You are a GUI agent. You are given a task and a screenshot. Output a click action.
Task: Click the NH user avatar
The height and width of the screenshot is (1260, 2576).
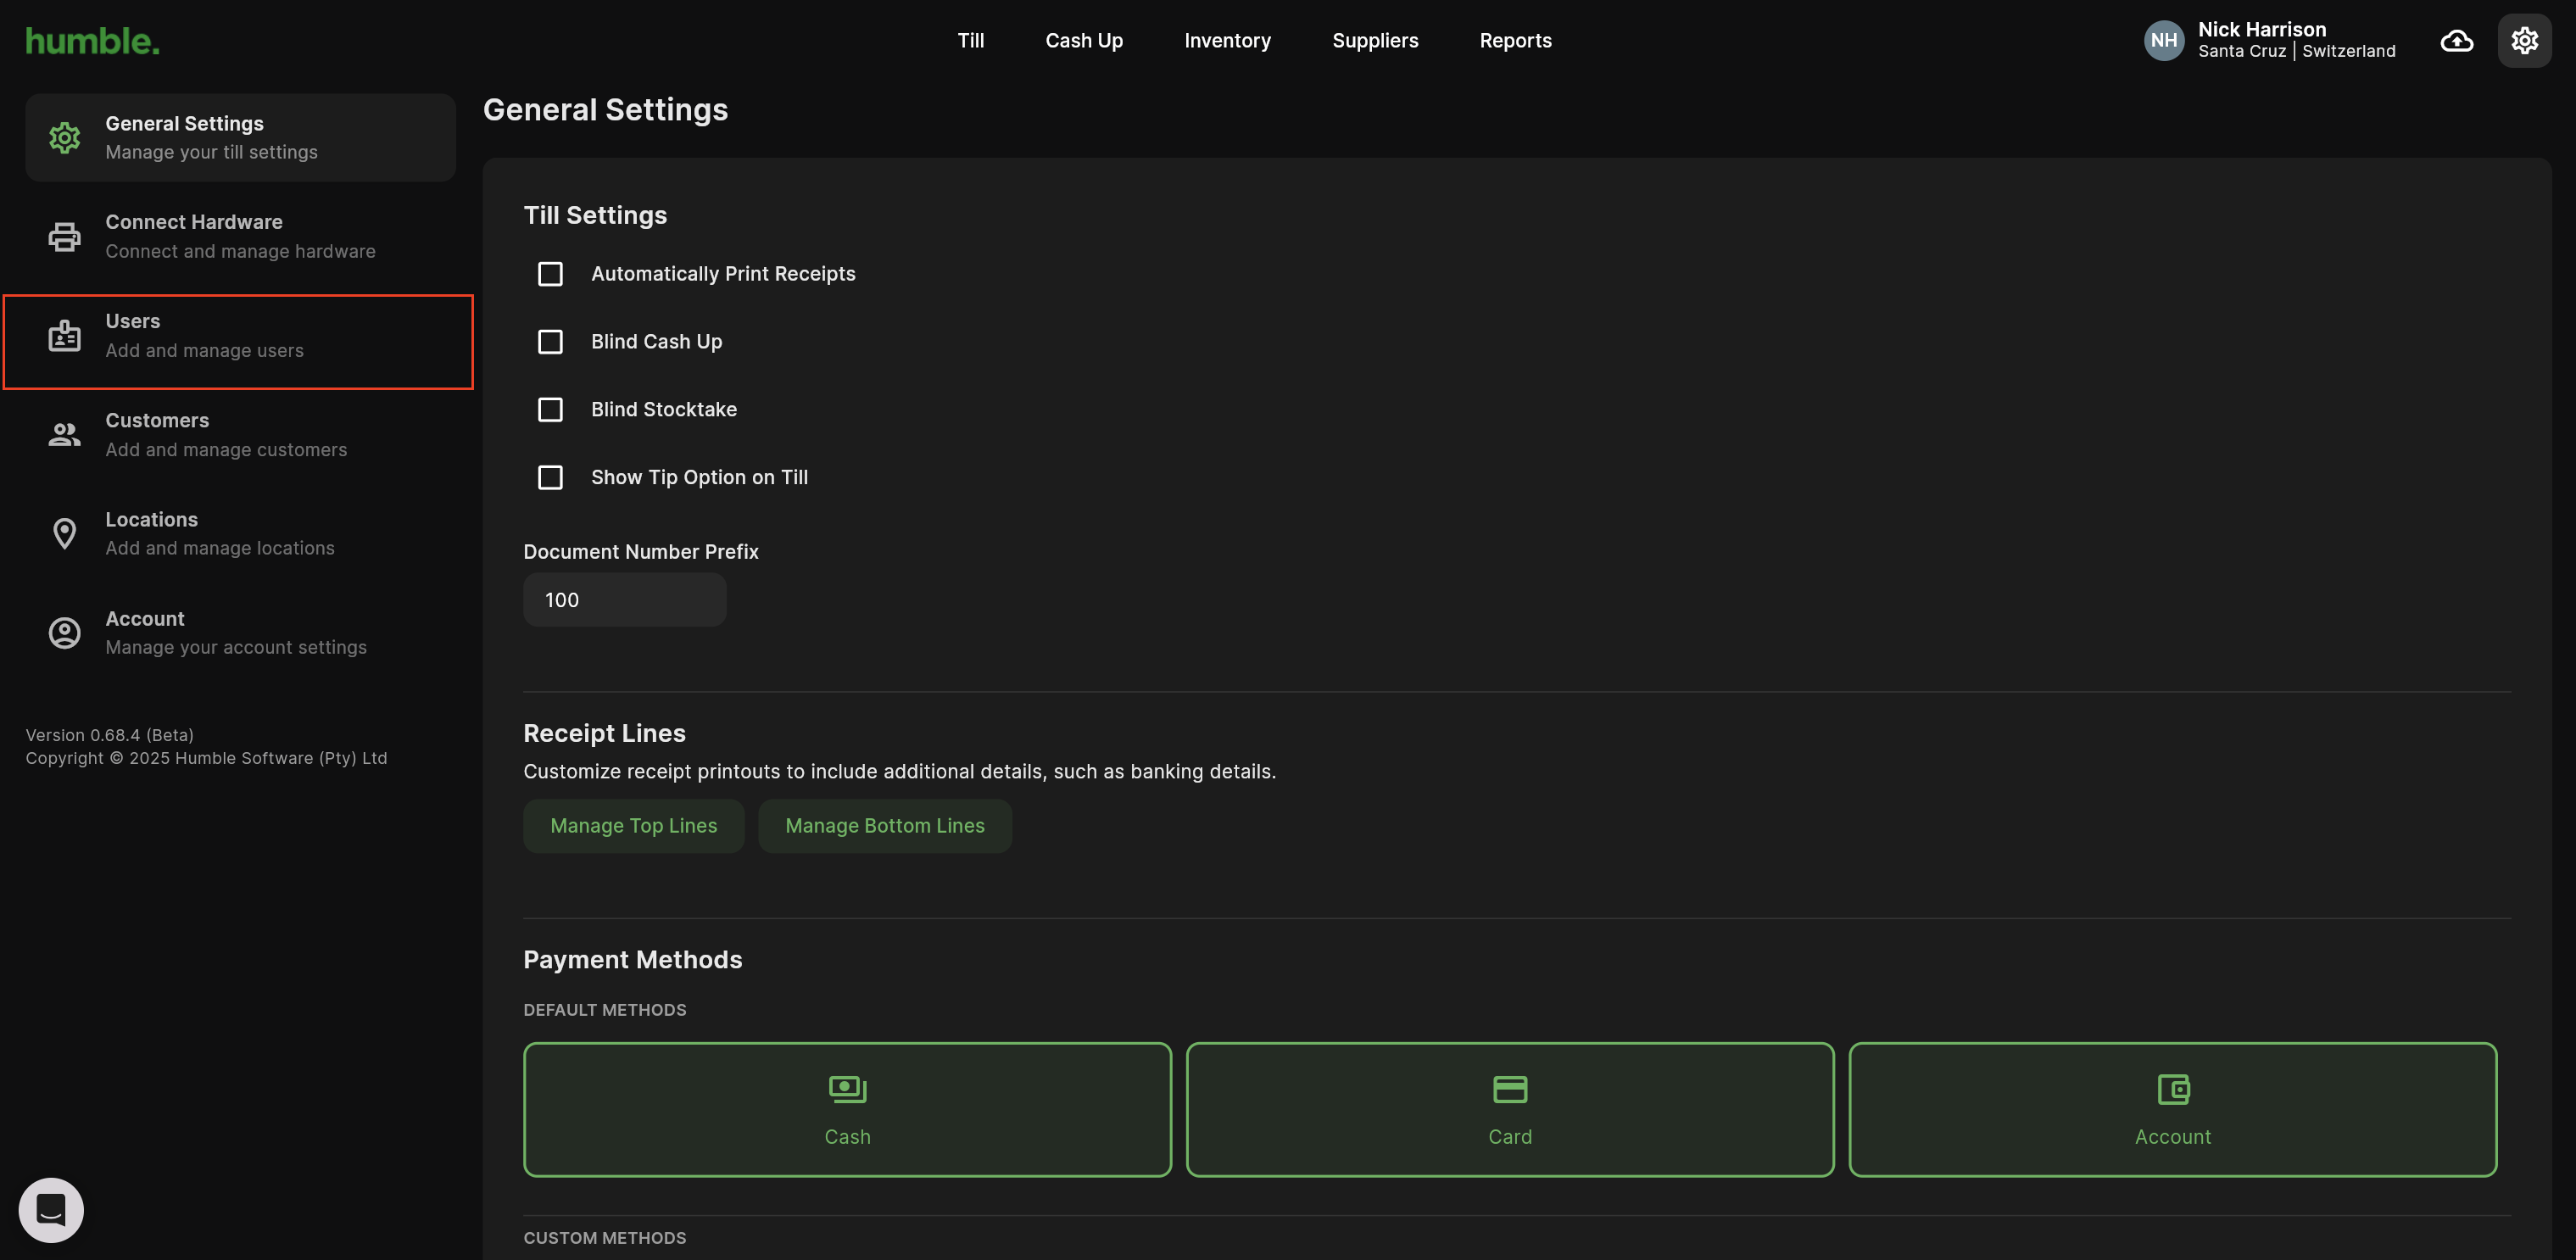2163,41
